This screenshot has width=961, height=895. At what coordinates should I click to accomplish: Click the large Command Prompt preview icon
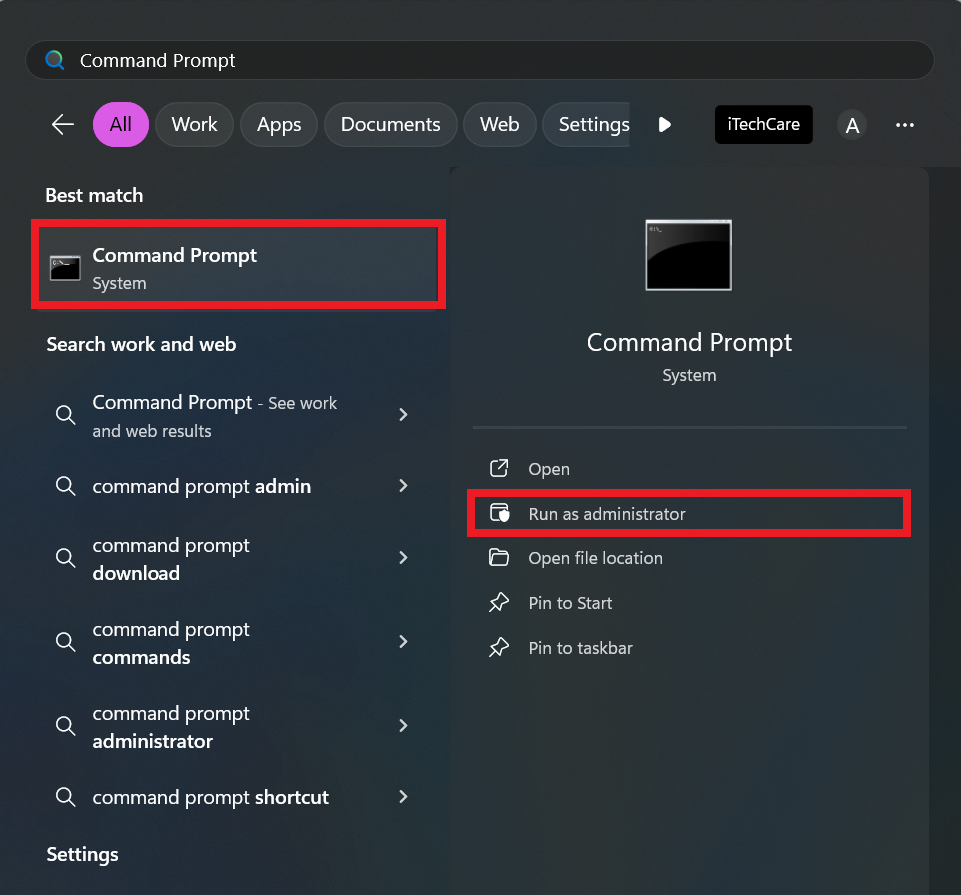tap(688, 255)
